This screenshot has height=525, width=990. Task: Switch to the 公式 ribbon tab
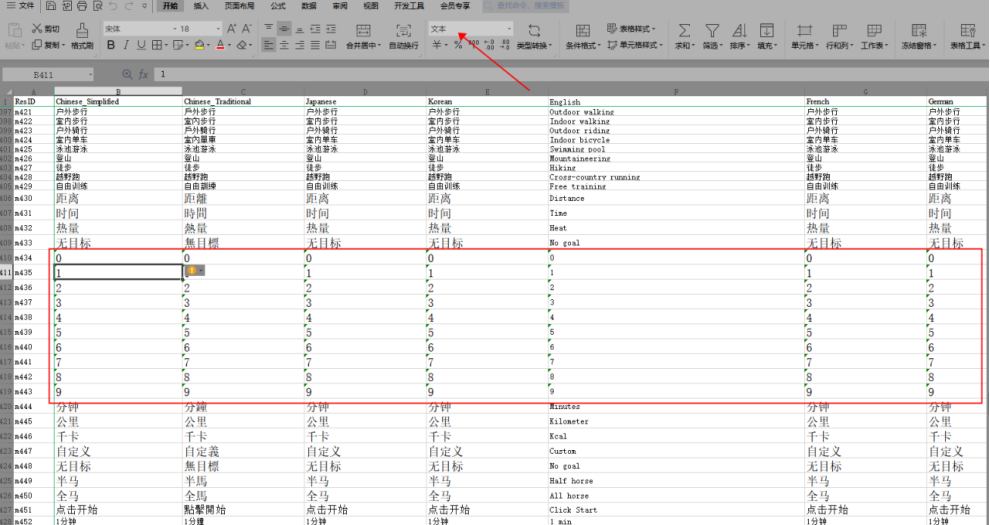tap(278, 6)
